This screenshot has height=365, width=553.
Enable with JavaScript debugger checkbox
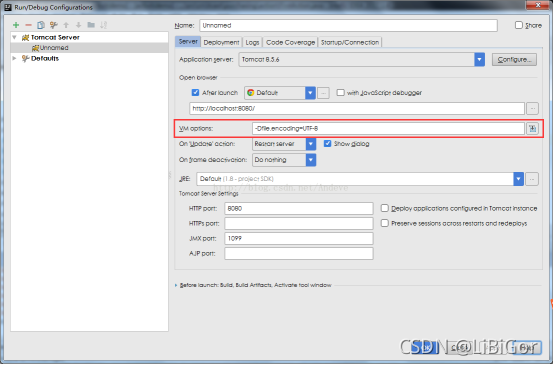[x=340, y=93]
